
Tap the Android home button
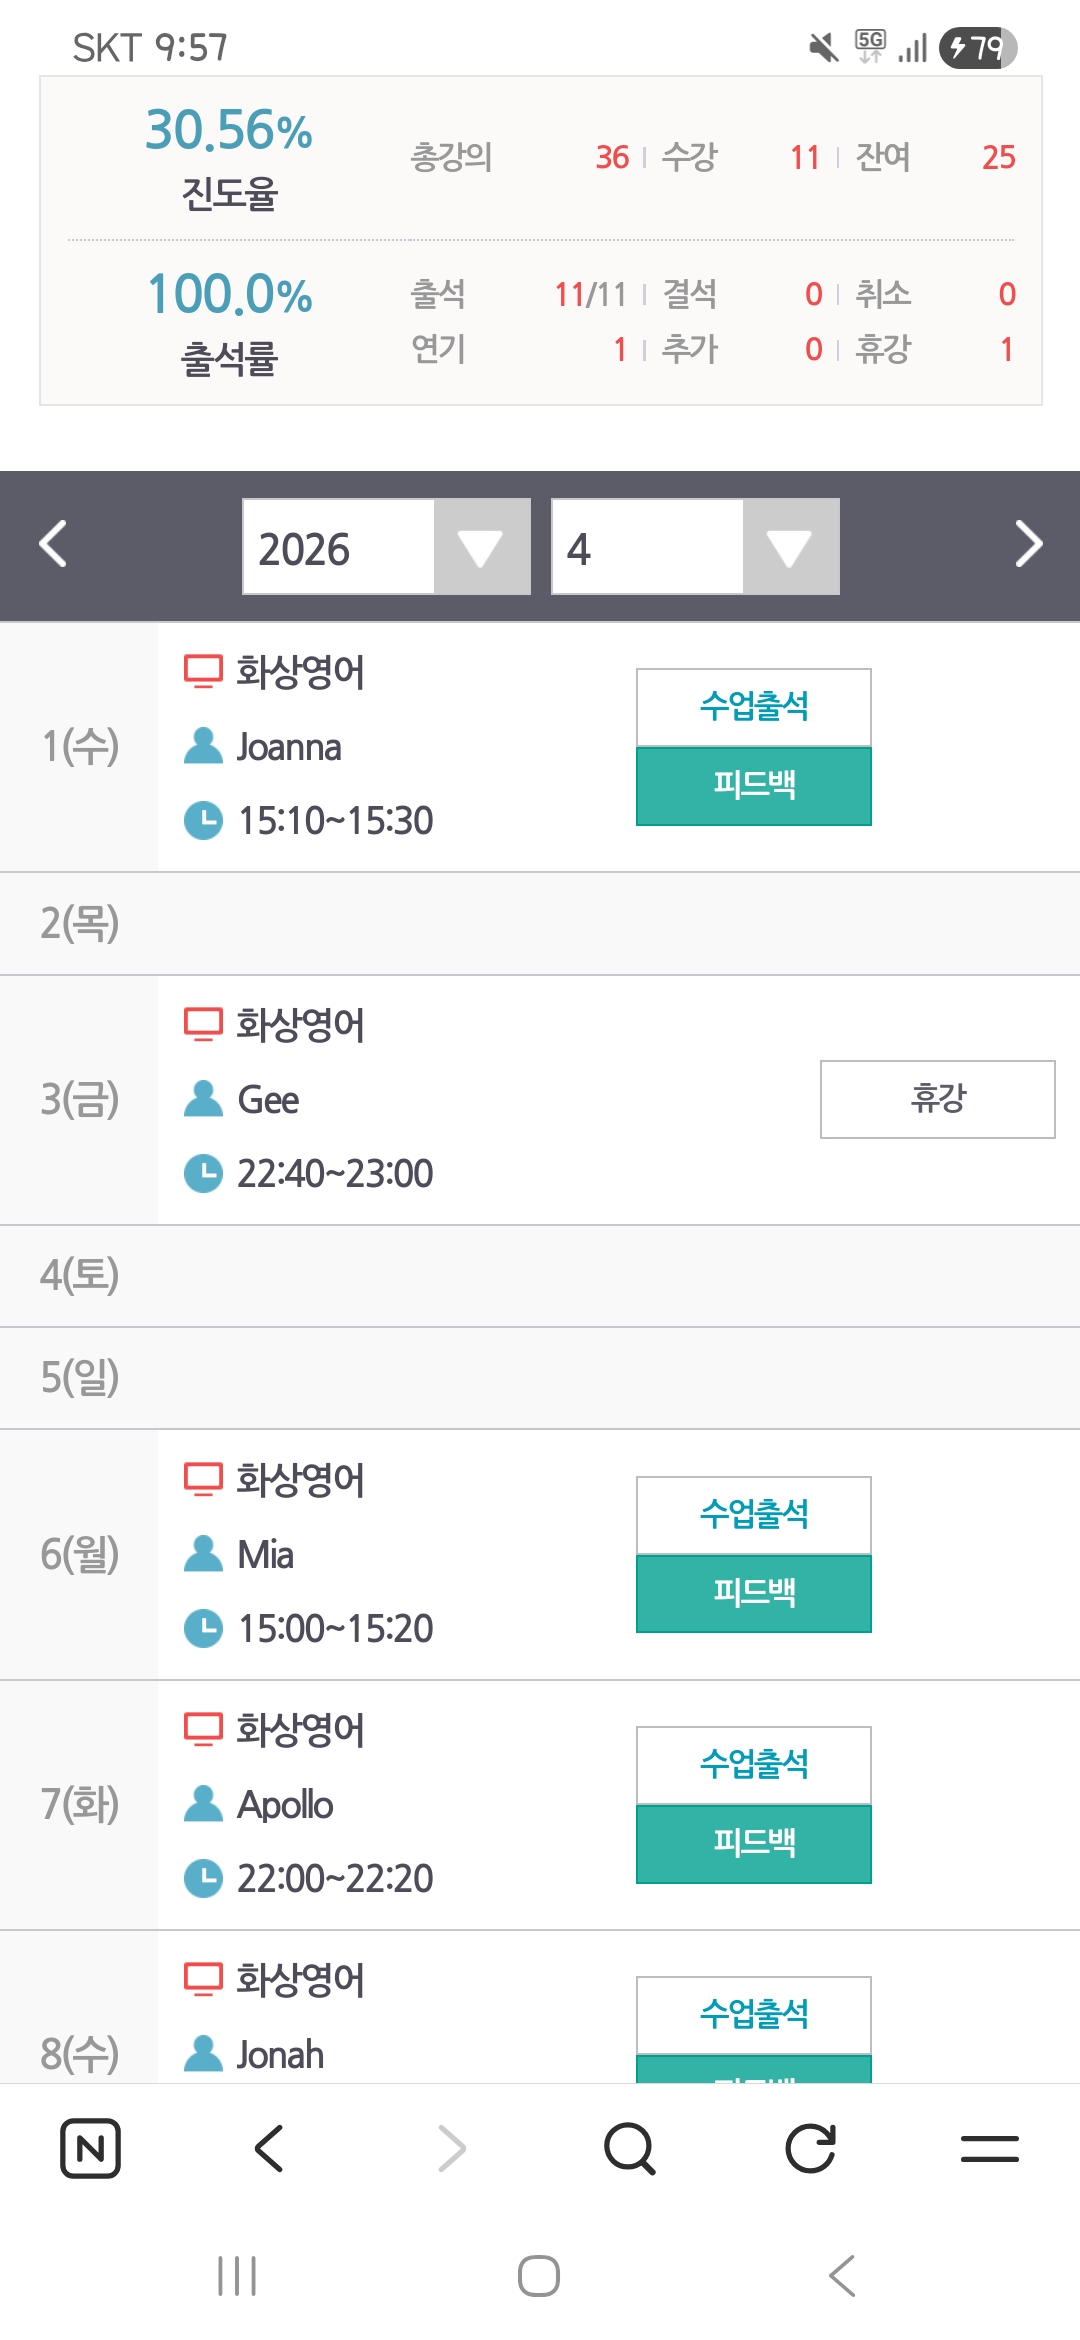coord(539,2277)
